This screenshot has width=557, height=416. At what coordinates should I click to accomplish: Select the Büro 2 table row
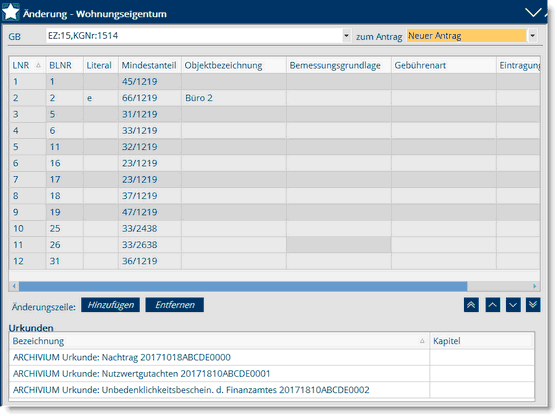[275, 98]
